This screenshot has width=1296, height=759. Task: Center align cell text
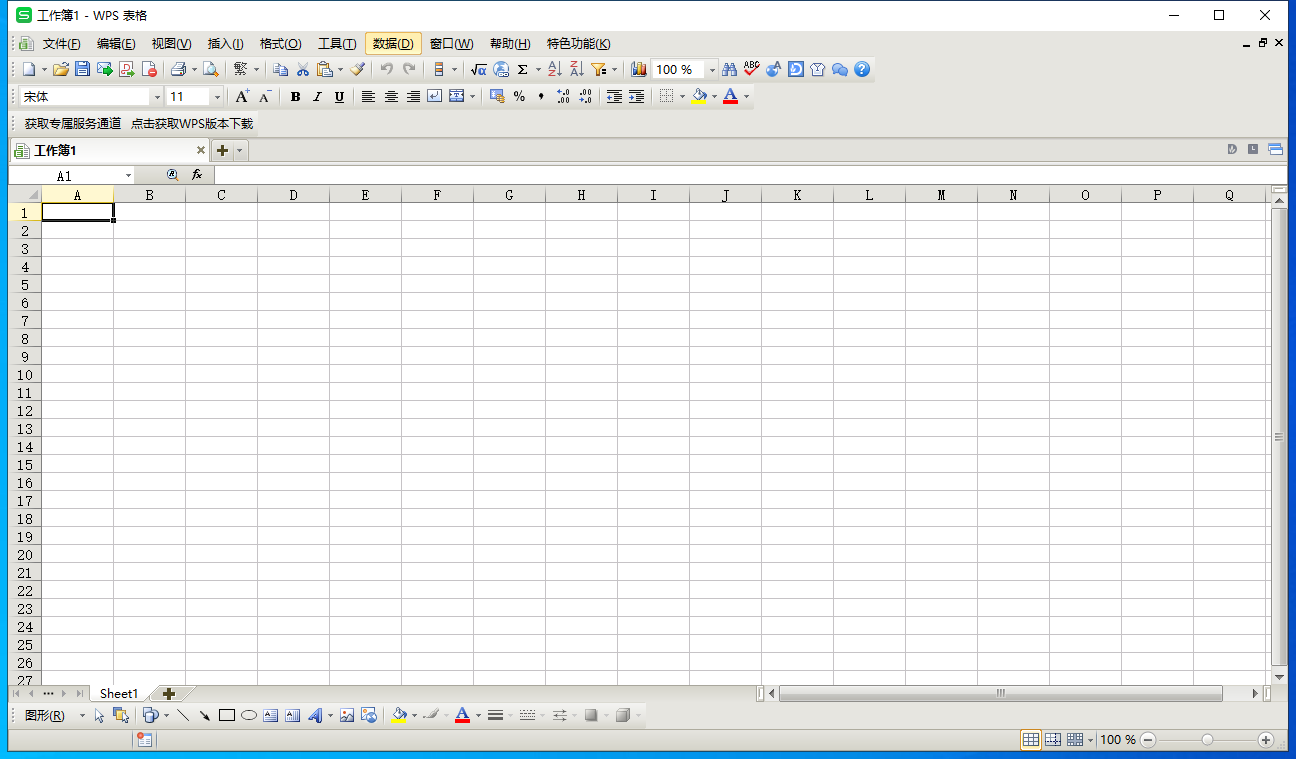(x=391, y=97)
